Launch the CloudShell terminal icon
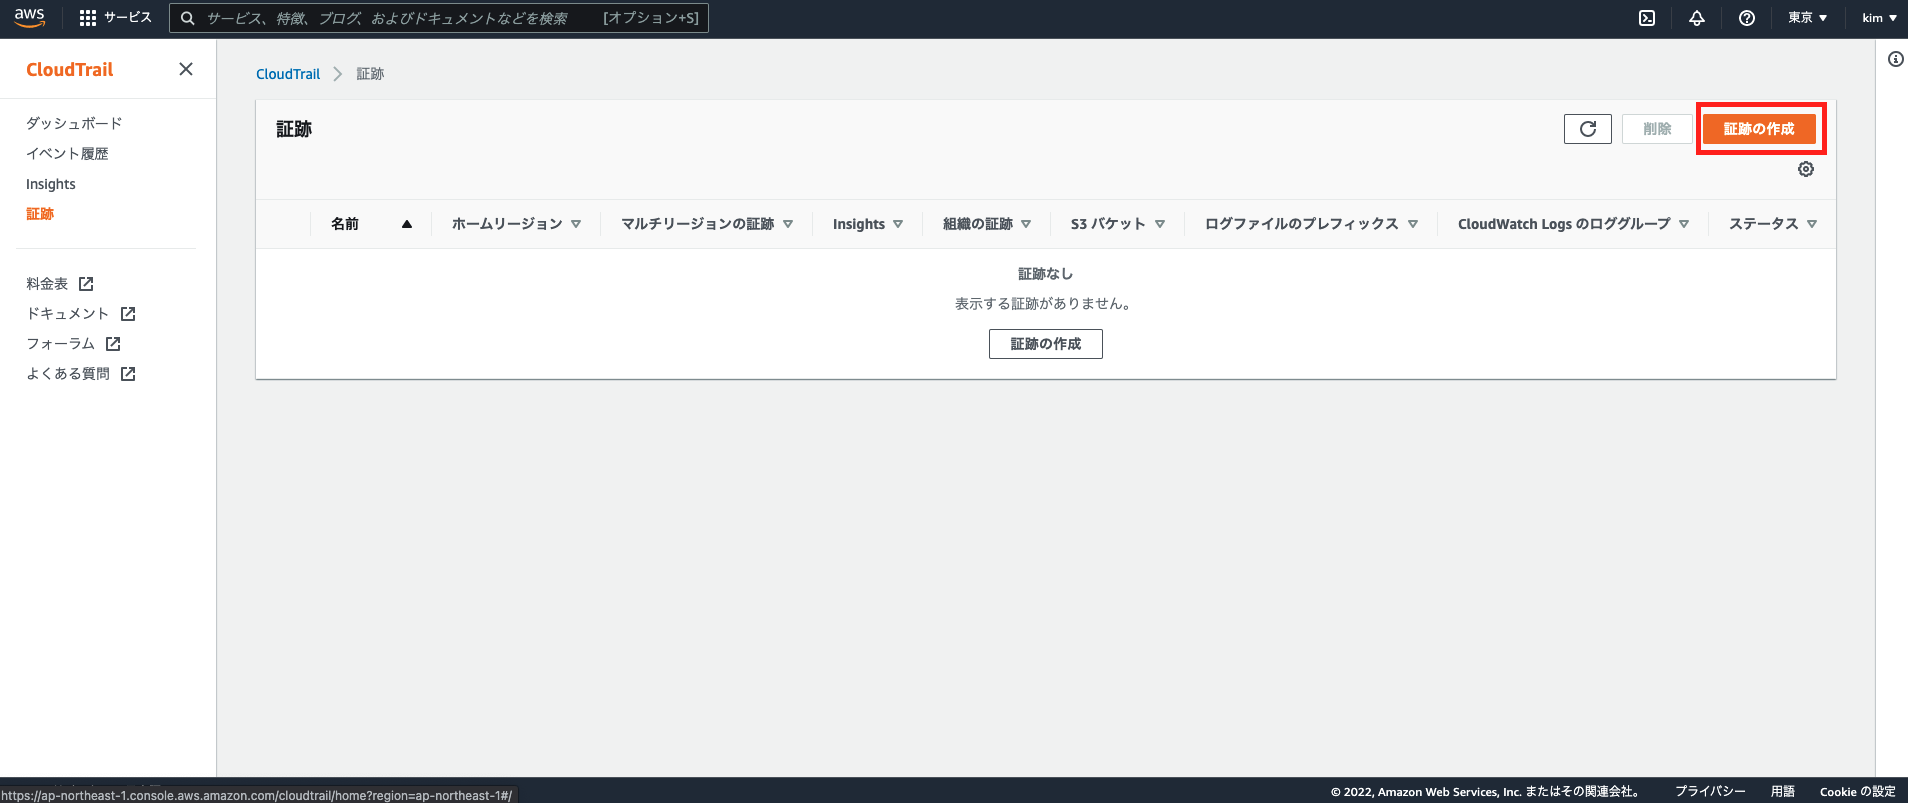 [x=1647, y=18]
